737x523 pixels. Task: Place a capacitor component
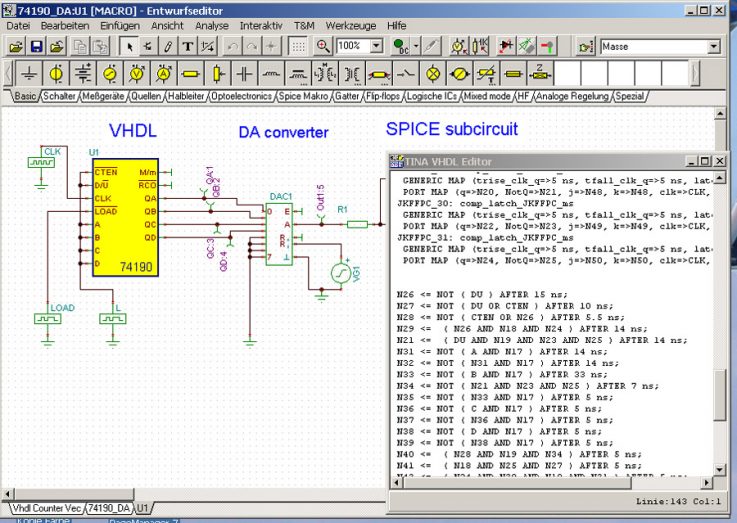[244, 73]
